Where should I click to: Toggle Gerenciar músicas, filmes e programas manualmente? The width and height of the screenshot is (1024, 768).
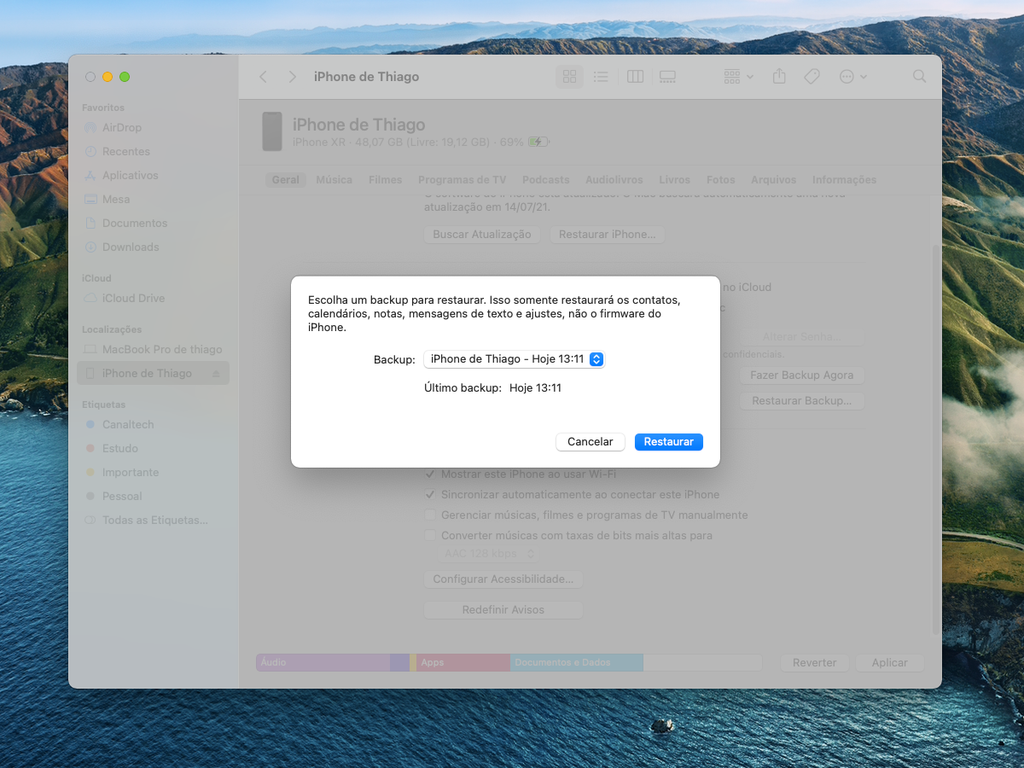[x=430, y=515]
